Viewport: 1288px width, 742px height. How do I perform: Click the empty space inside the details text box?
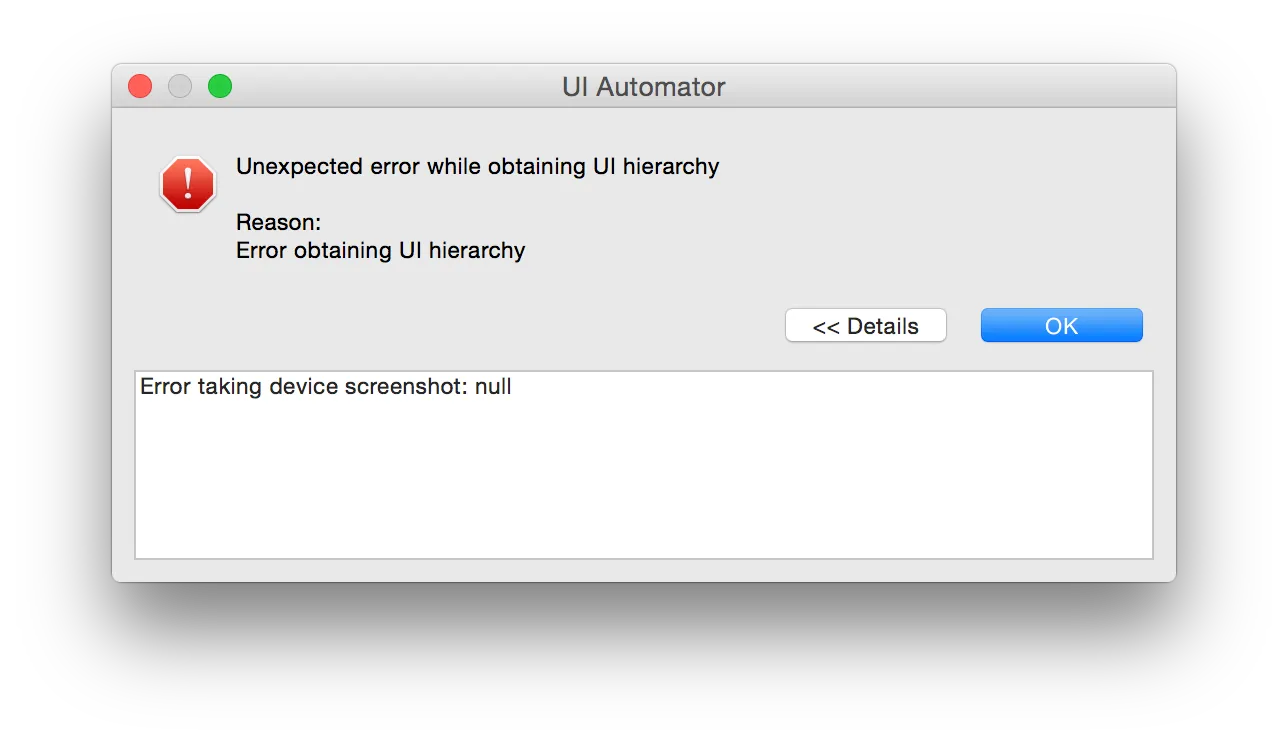(x=643, y=480)
